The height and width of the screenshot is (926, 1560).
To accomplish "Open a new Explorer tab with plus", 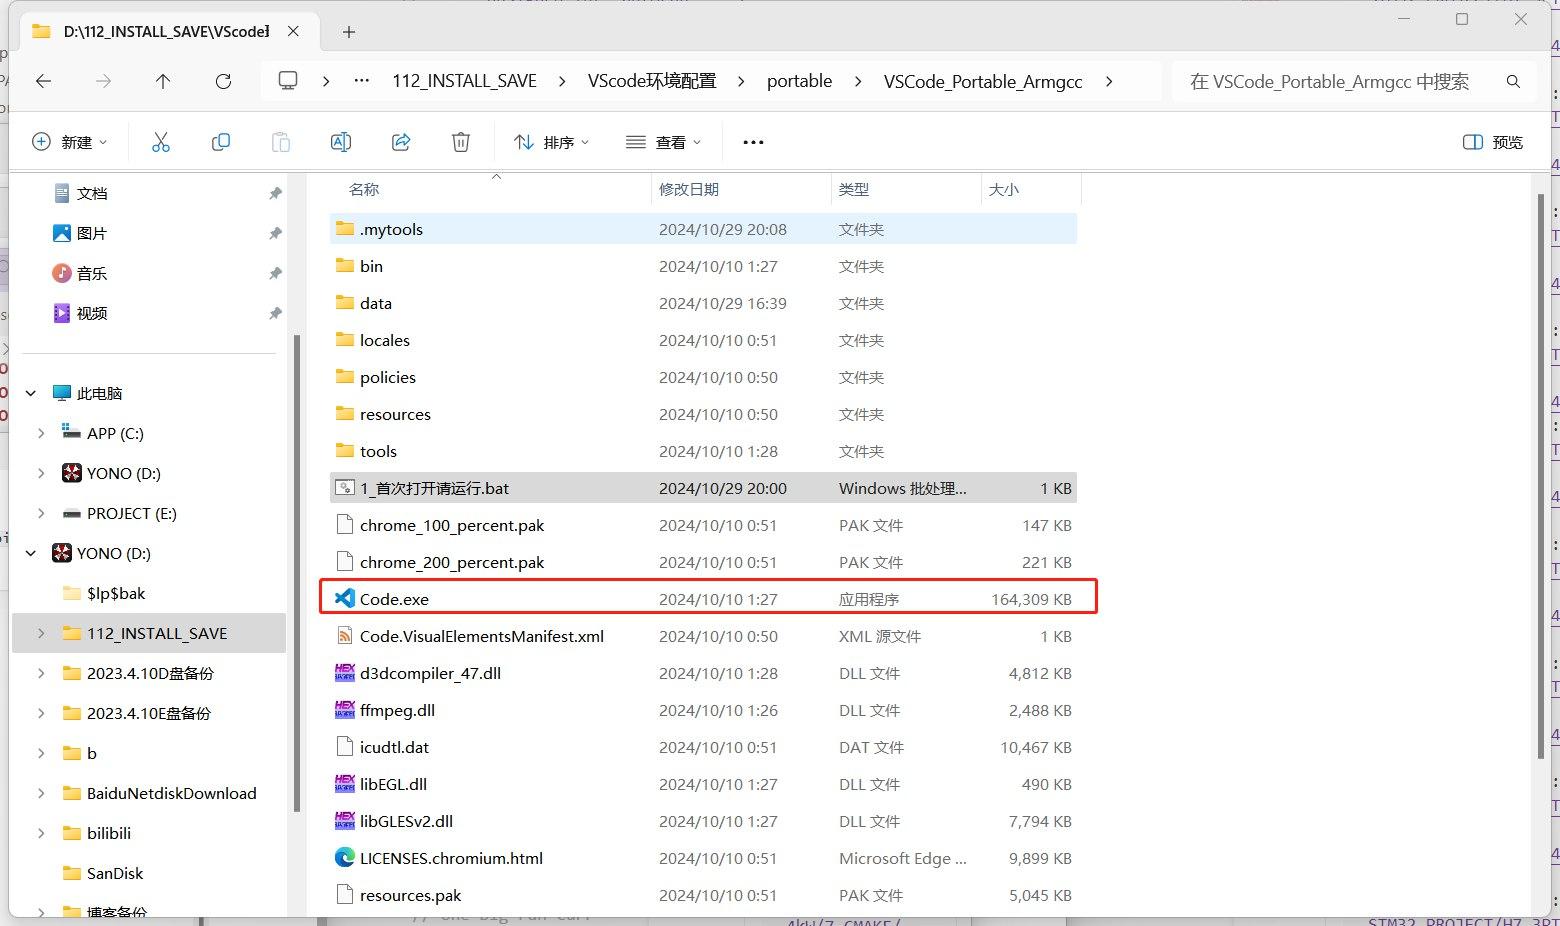I will point(349,32).
